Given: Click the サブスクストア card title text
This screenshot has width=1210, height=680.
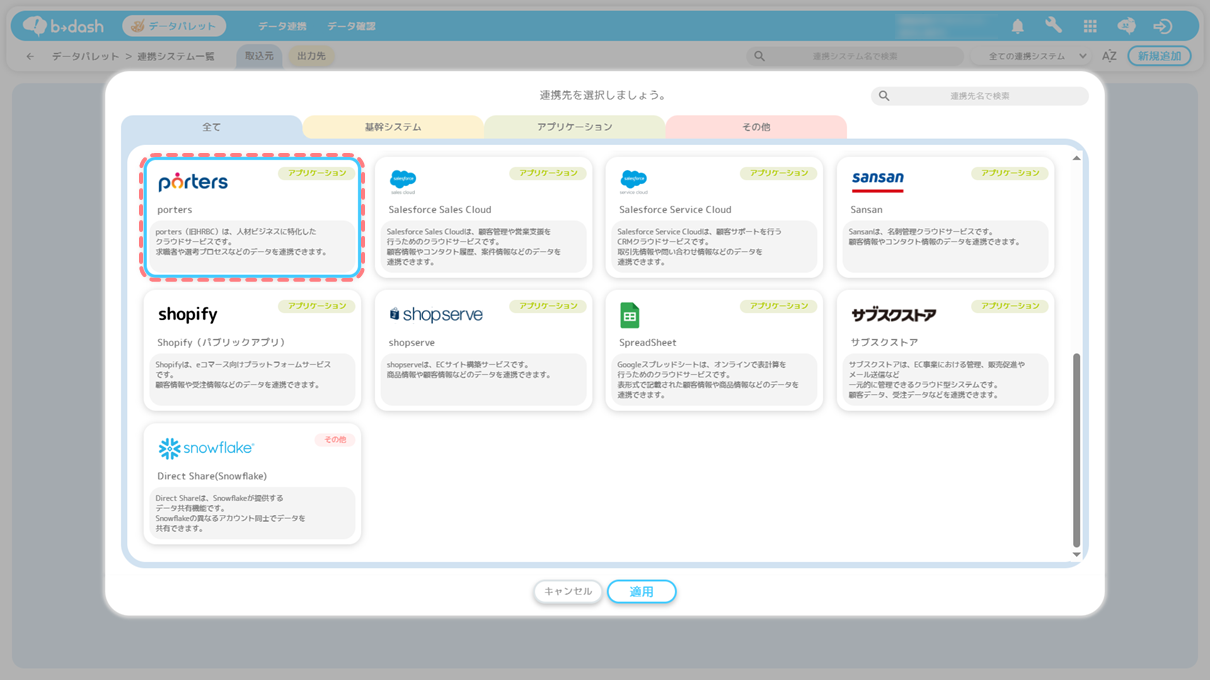Looking at the screenshot, I should pyautogui.click(x=884, y=342).
